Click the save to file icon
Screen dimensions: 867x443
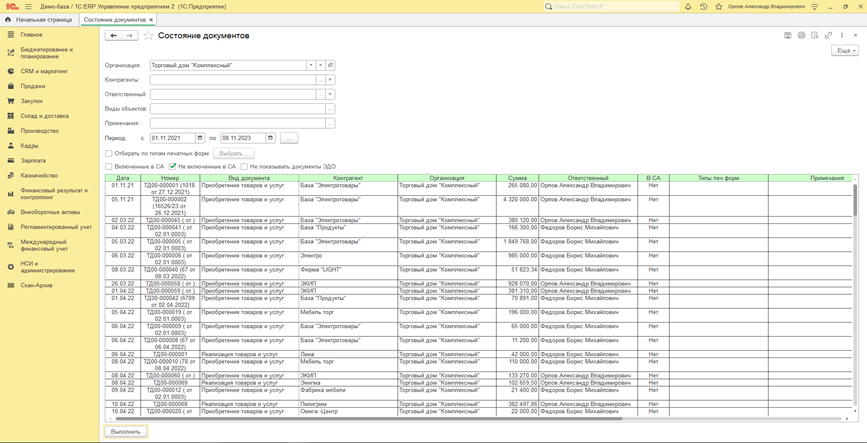787,35
